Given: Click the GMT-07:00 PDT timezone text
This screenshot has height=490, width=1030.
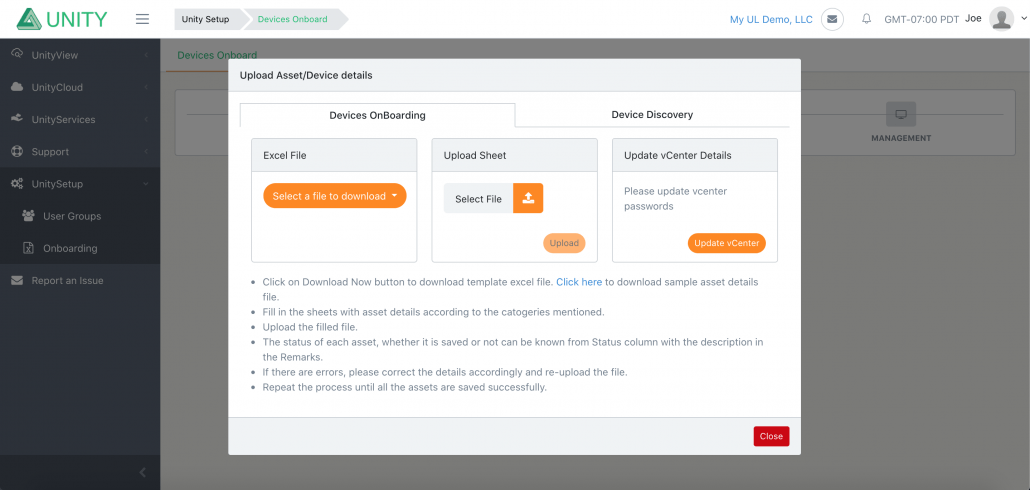Looking at the screenshot, I should point(922,19).
